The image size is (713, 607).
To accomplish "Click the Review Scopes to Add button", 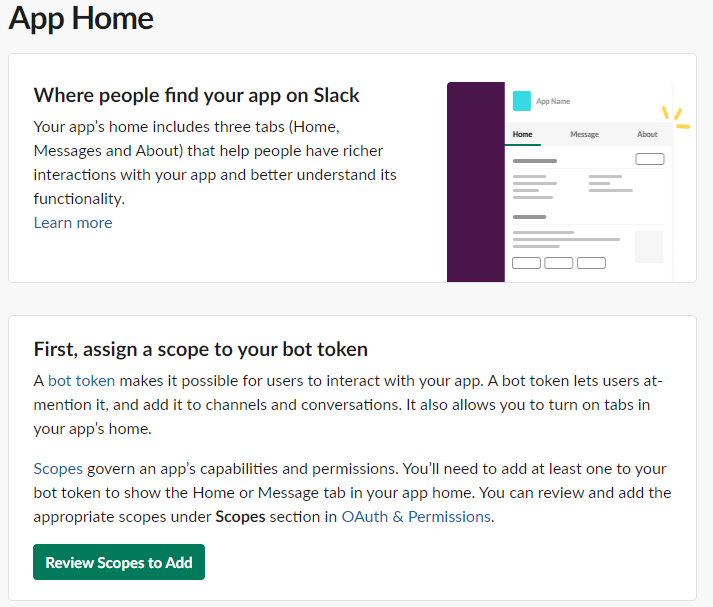I will point(119,562).
